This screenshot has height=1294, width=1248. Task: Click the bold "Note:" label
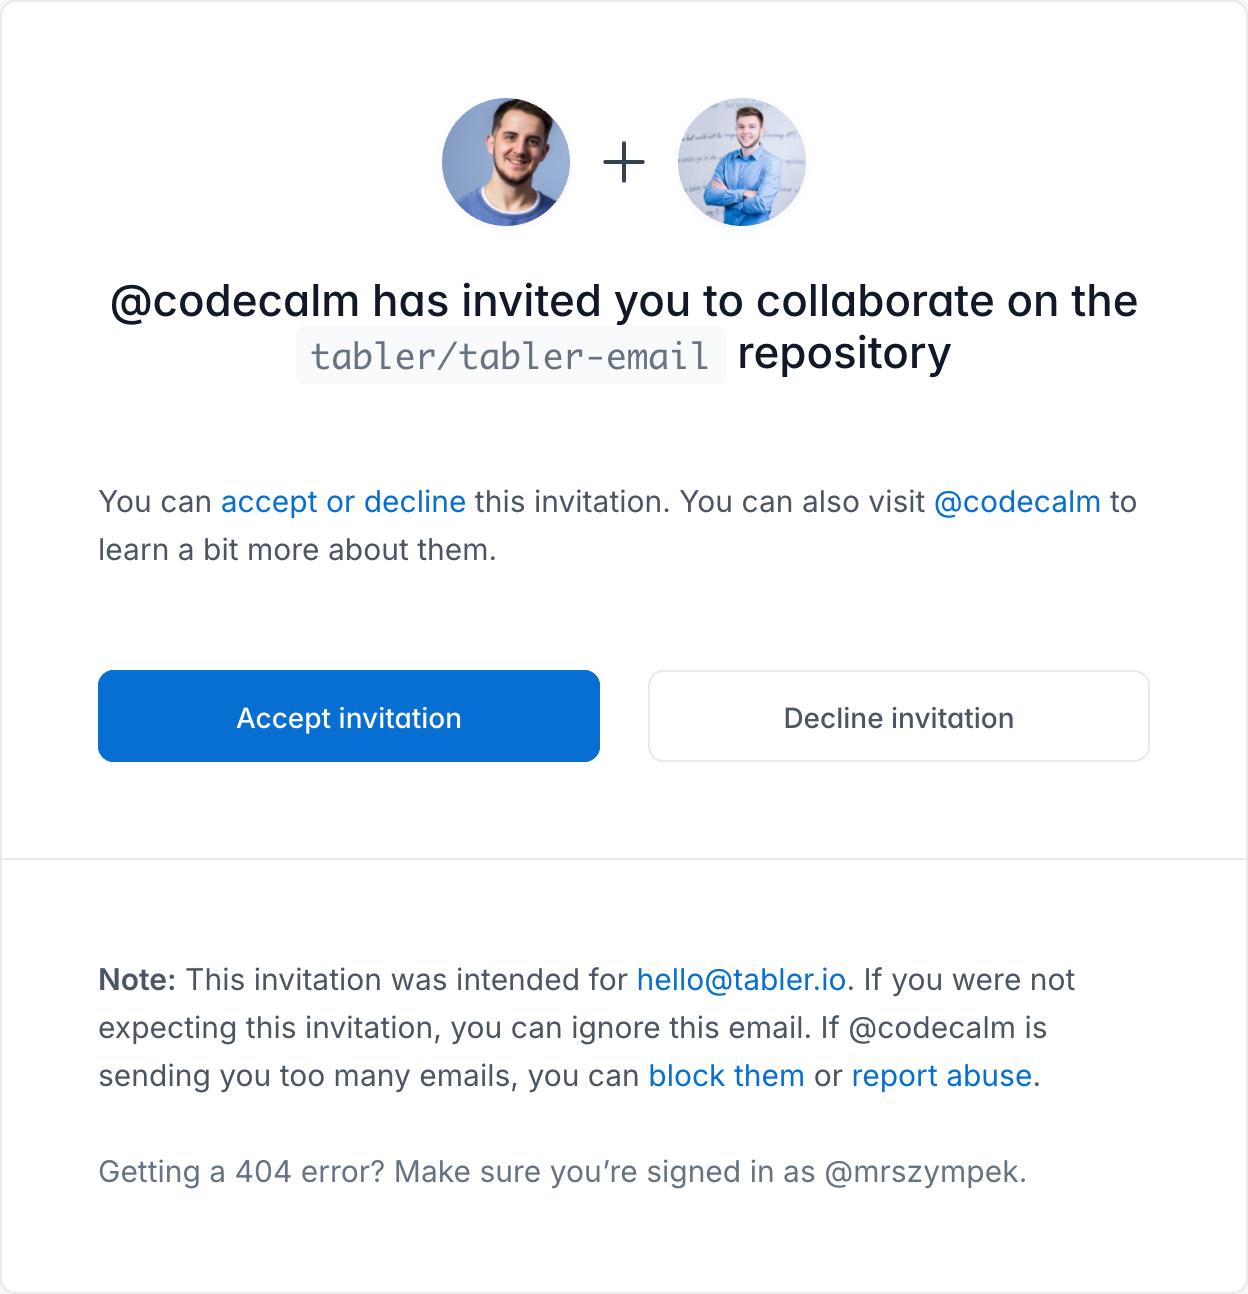[x=137, y=980]
